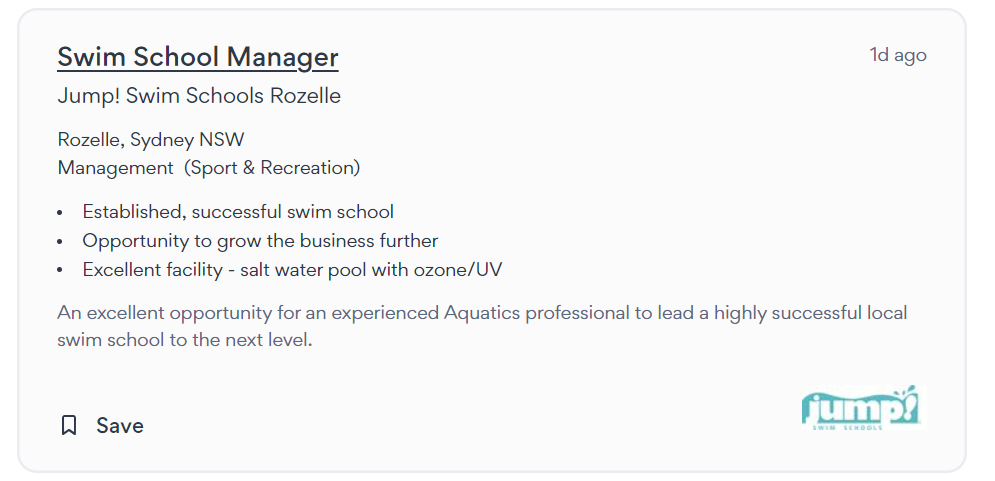Image resolution: width=995 pixels, height=481 pixels.
Task: Click the 1d ago posting timestamp
Action: coord(898,55)
